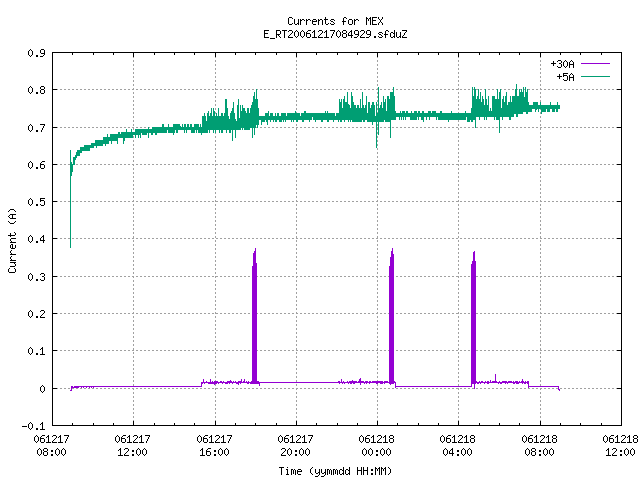640x480 pixels.
Task: Click the 061218 08:00 x-axis tick label
Action: (539, 445)
